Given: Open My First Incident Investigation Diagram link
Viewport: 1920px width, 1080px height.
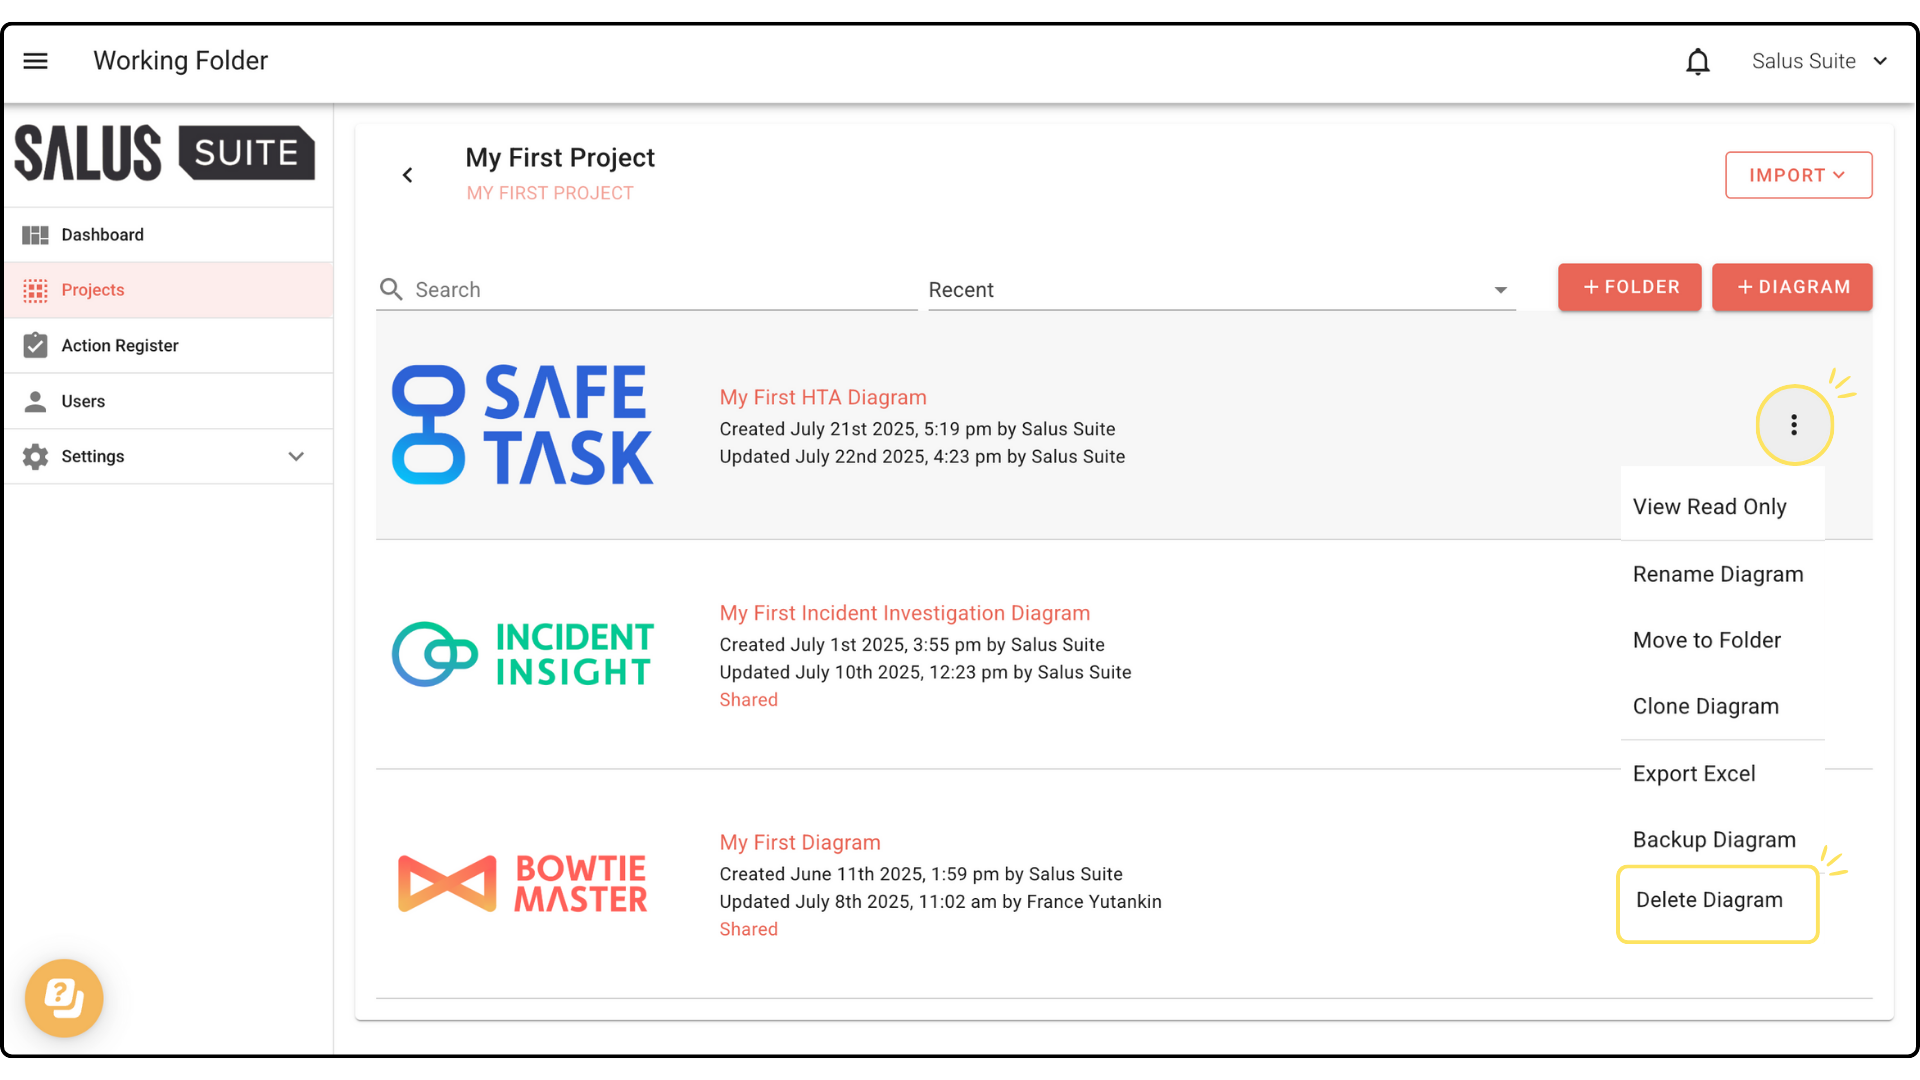Looking at the screenshot, I should coord(904,613).
